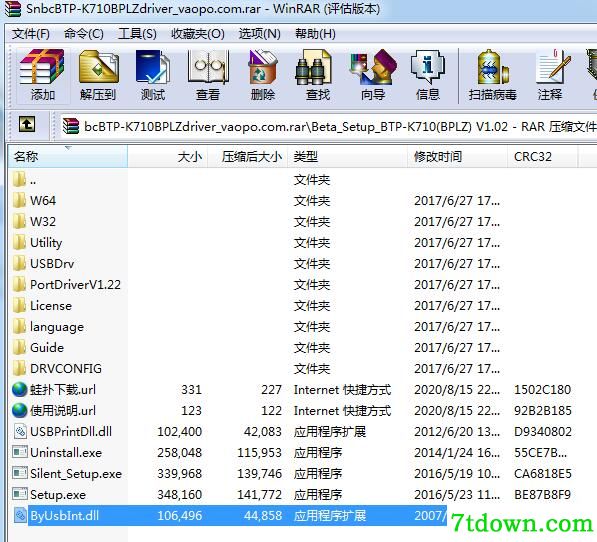The image size is (597, 542).
Task: Select the 蛙扑下载.url file name
Action: [x=63, y=389]
